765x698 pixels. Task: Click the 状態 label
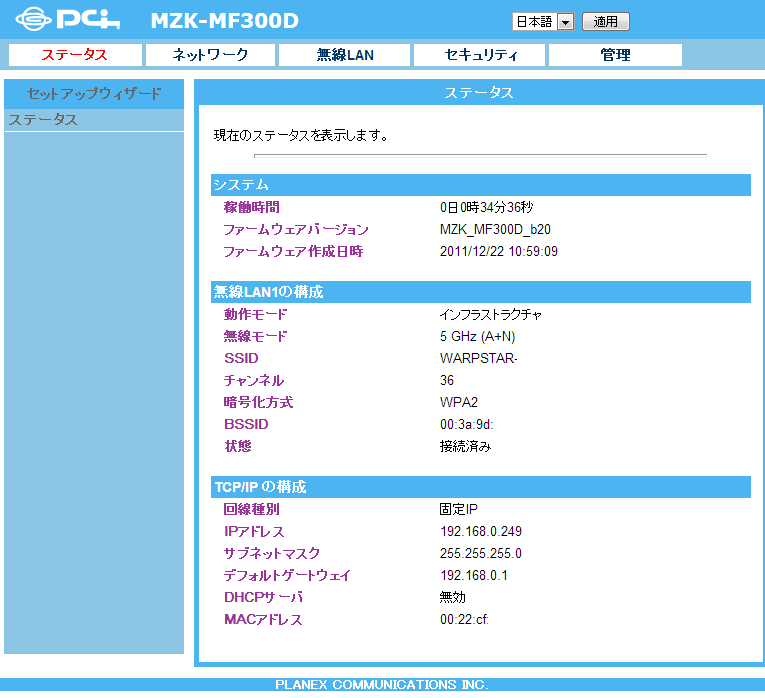(238, 446)
